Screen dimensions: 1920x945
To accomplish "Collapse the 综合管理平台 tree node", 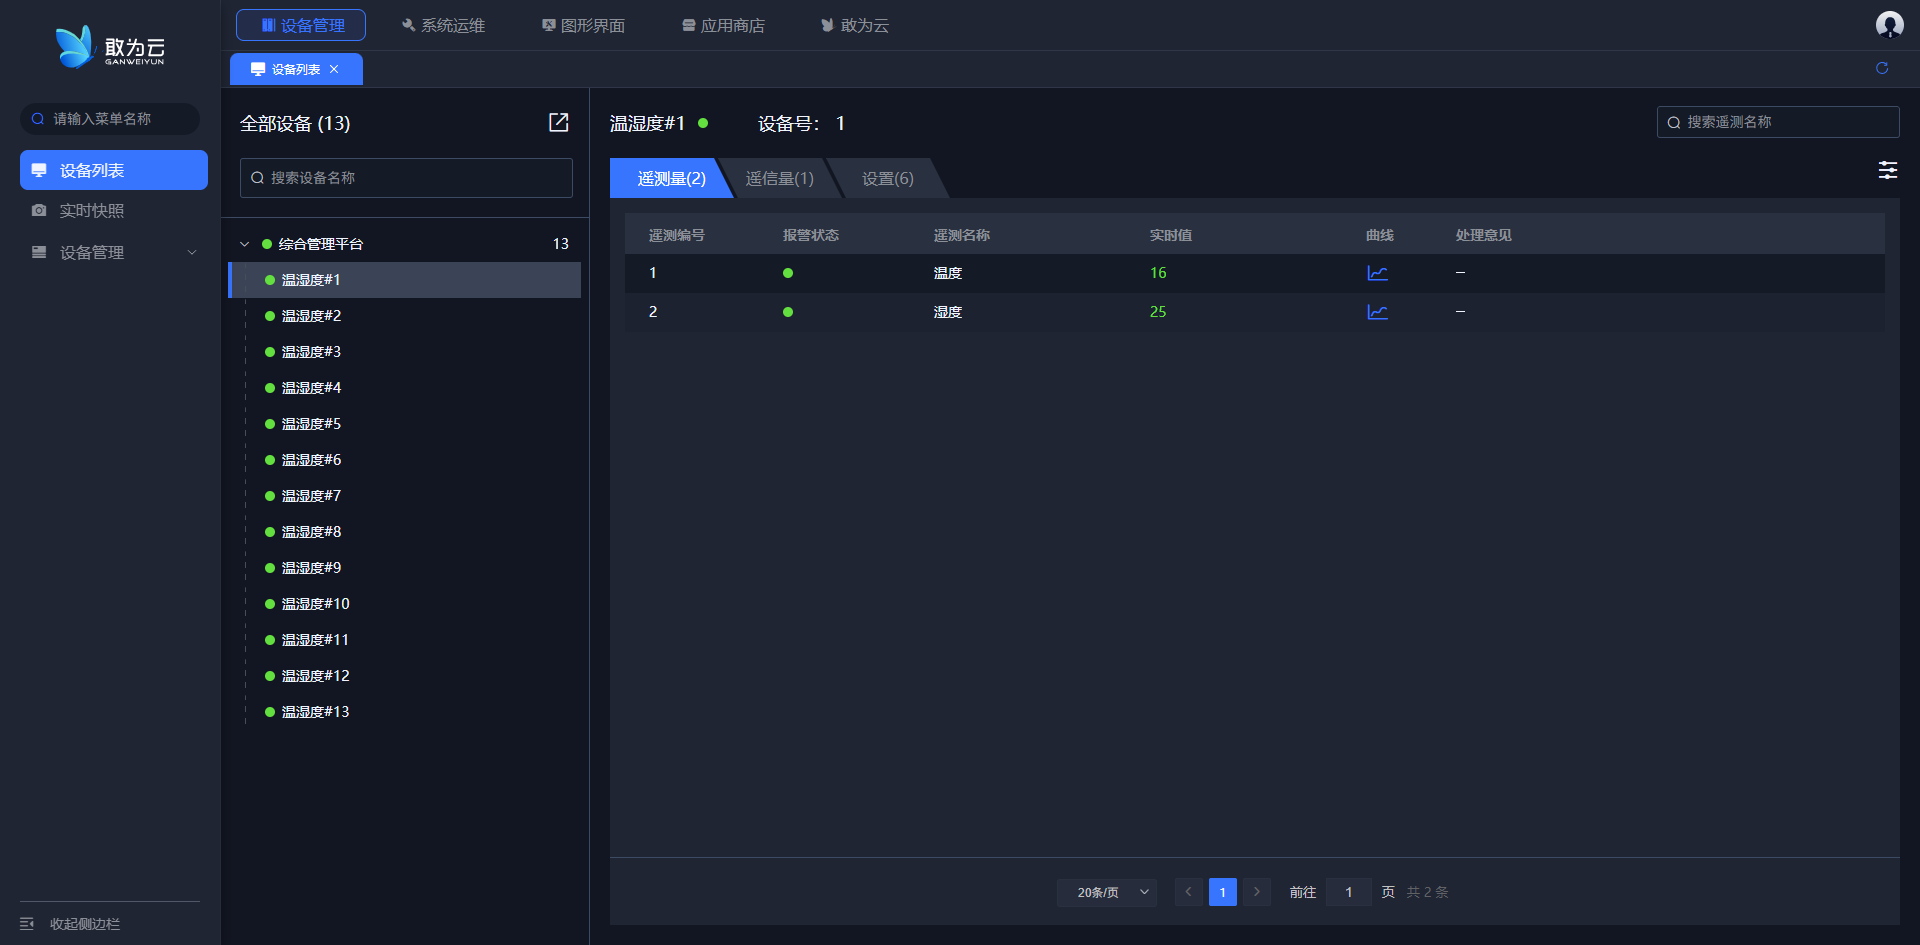I will (x=245, y=244).
